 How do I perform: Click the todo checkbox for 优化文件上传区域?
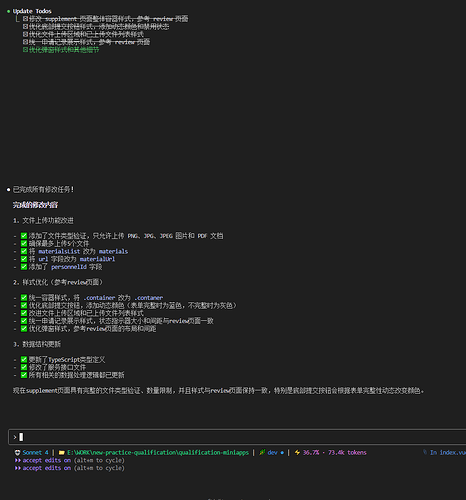click(x=25, y=34)
